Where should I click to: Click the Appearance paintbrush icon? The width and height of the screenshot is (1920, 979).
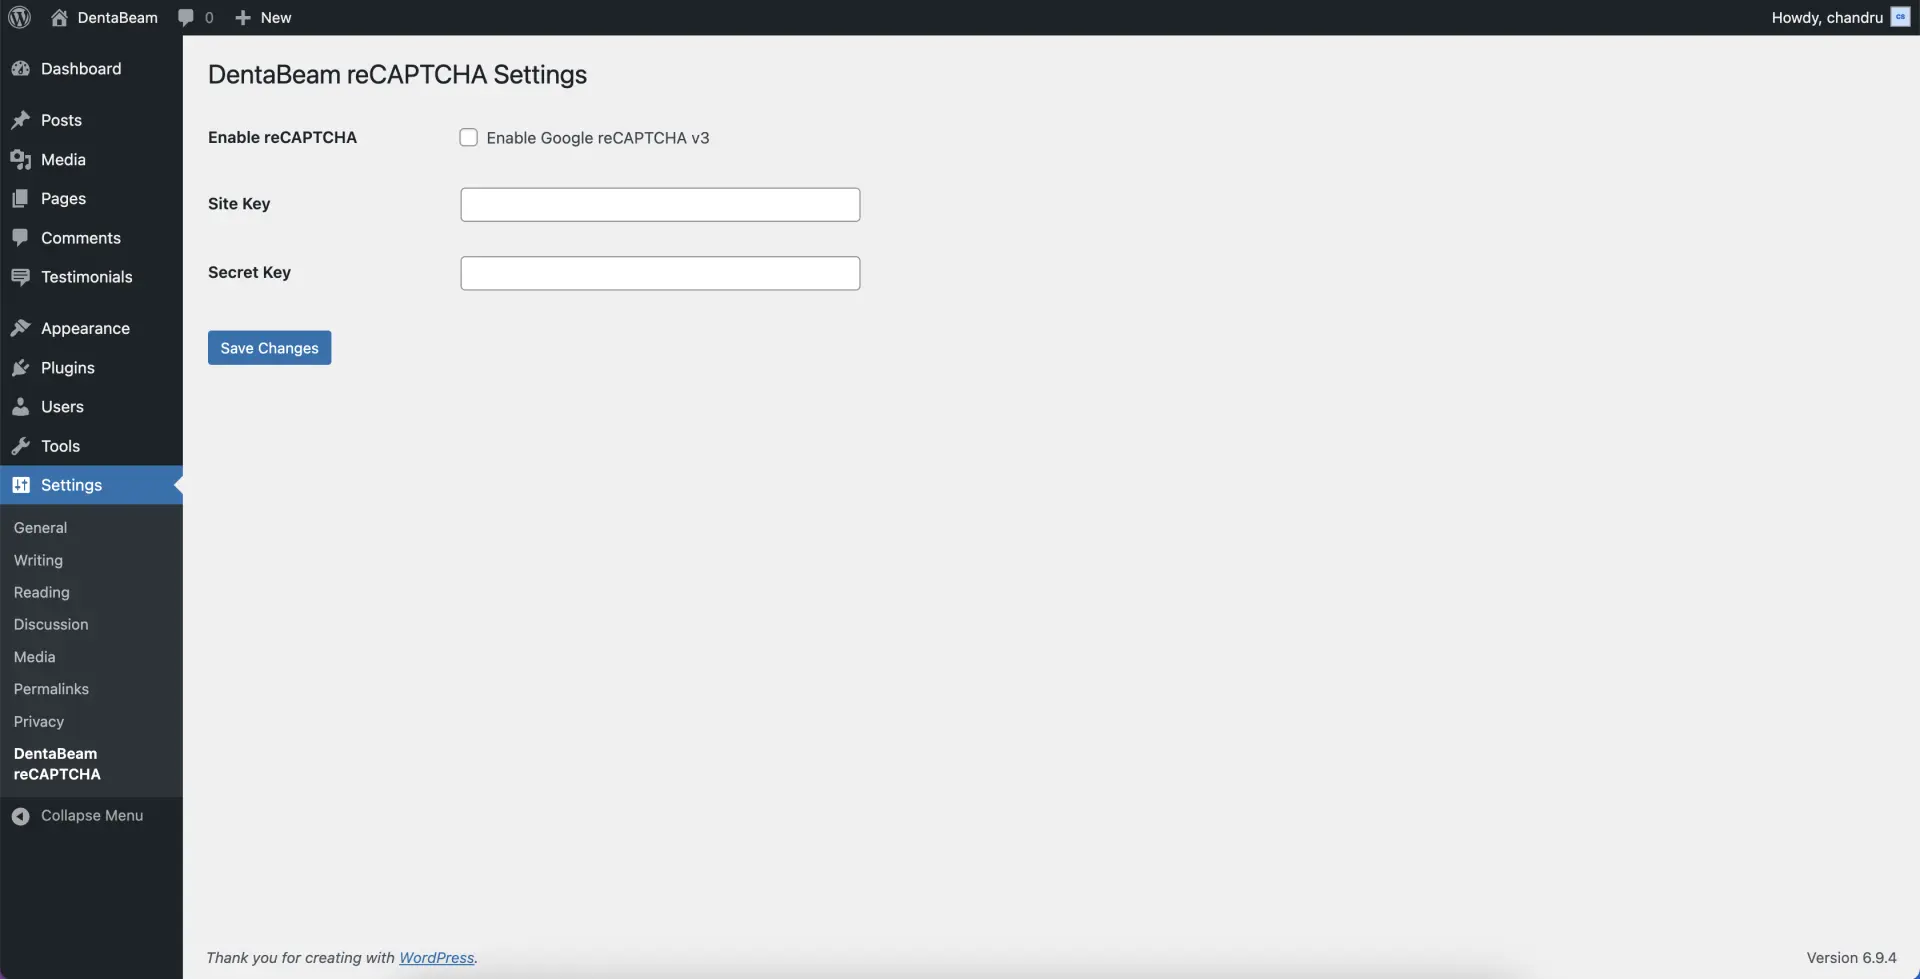coord(20,328)
